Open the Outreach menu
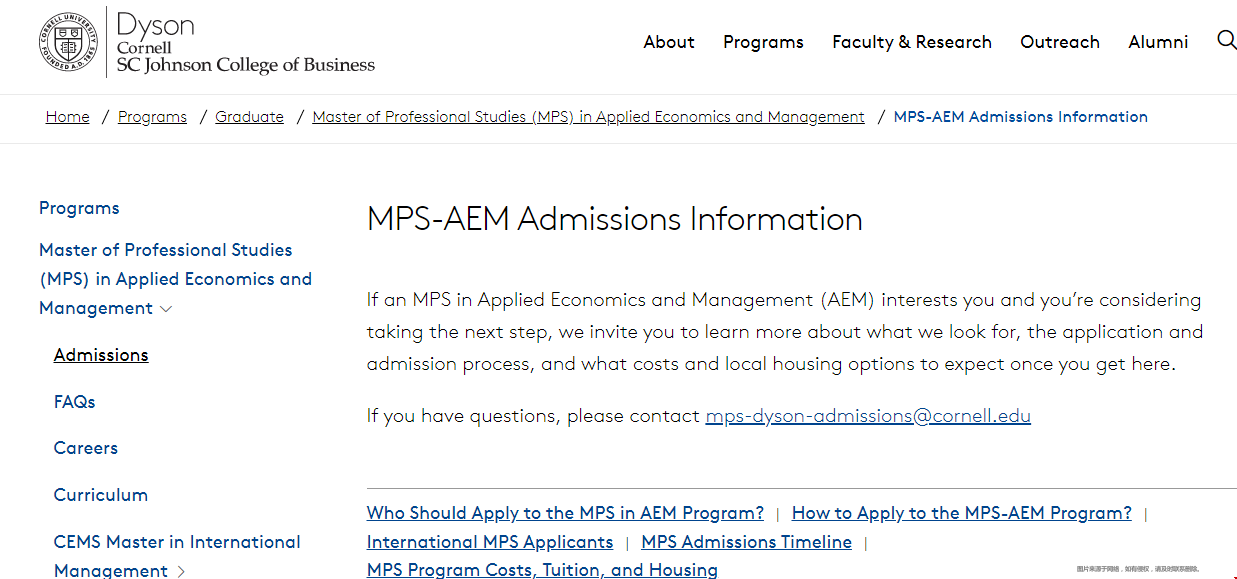The height and width of the screenshot is (579, 1237). [x=1059, y=42]
